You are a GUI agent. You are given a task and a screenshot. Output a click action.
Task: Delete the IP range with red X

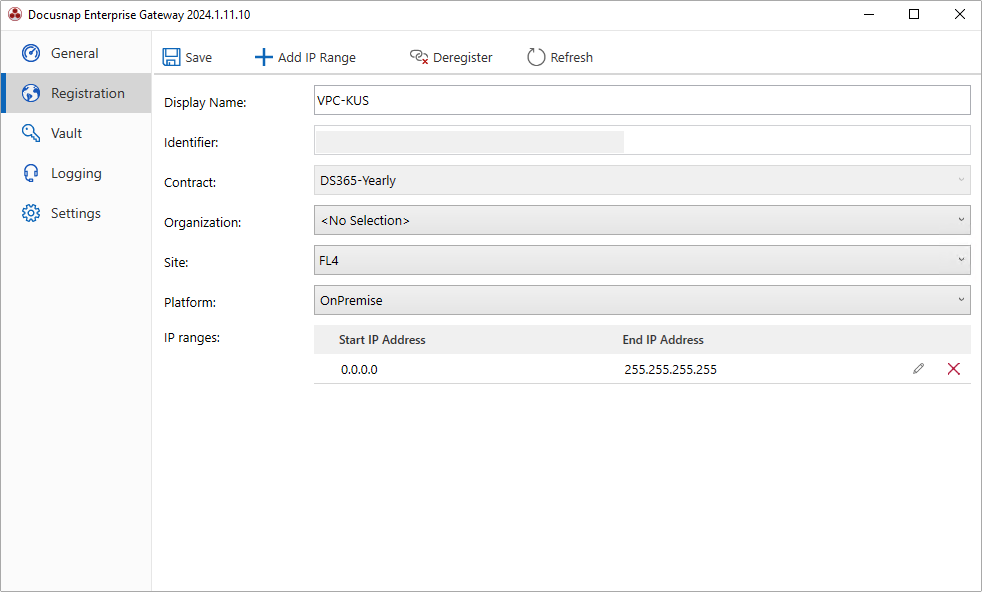pyautogui.click(x=953, y=369)
